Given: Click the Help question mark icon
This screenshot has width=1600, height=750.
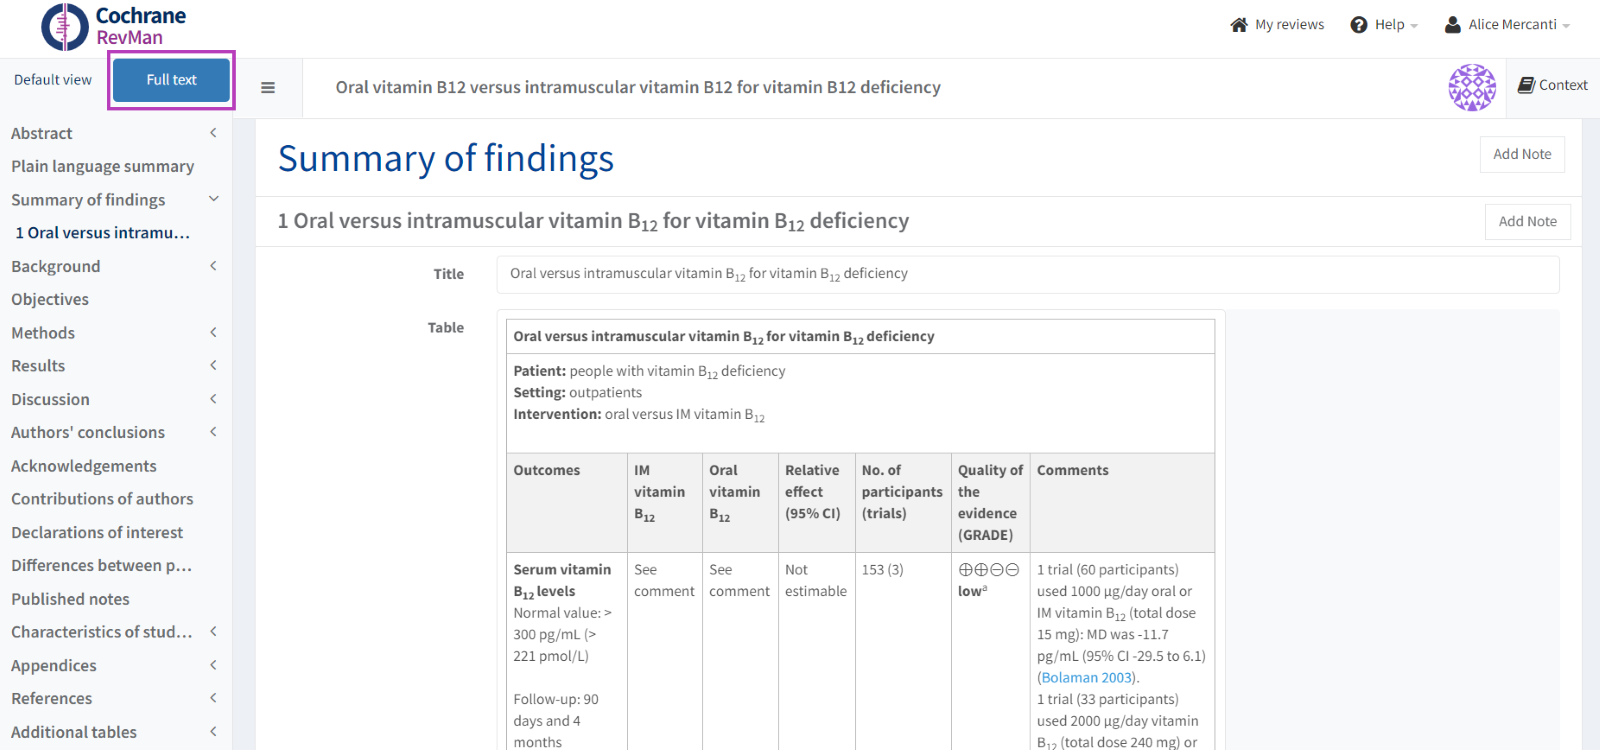Looking at the screenshot, I should point(1359,25).
